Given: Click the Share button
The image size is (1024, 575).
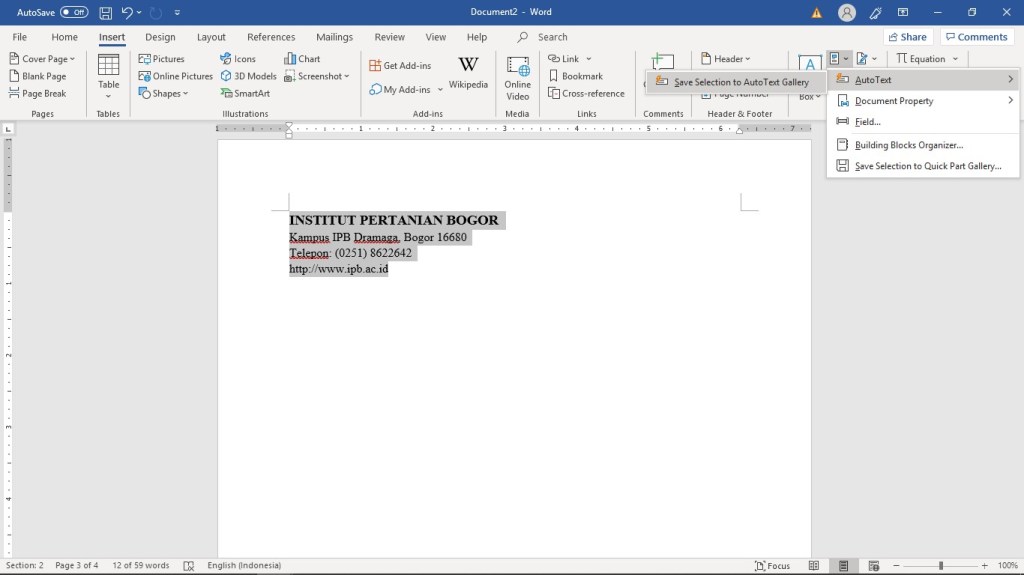Looking at the screenshot, I should 907,37.
